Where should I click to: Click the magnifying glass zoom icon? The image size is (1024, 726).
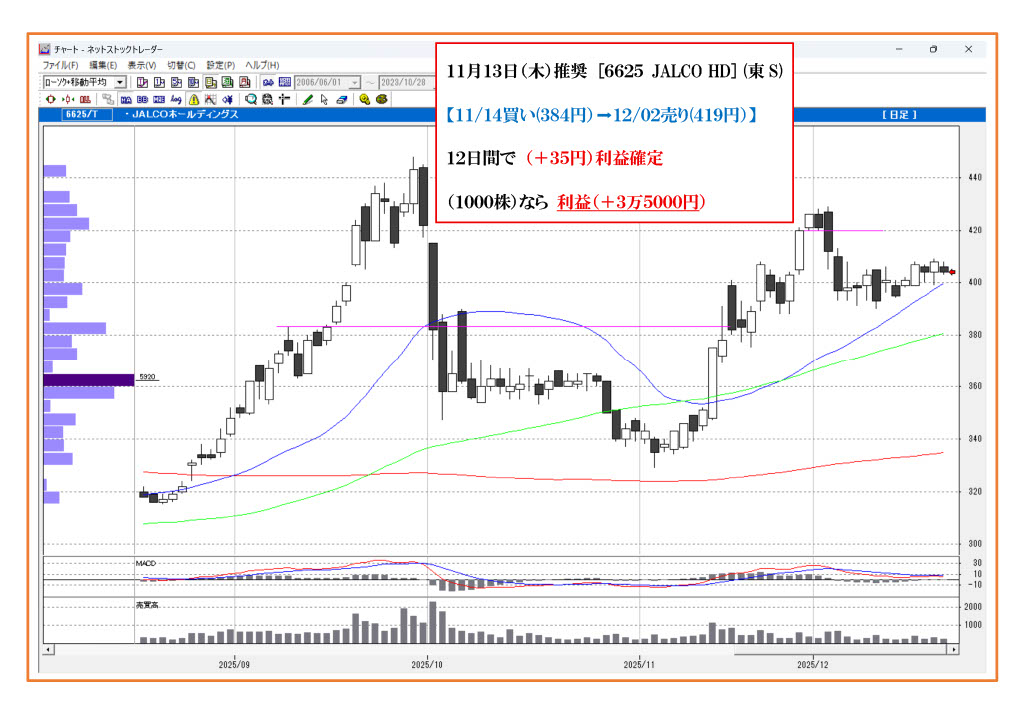pos(251,99)
